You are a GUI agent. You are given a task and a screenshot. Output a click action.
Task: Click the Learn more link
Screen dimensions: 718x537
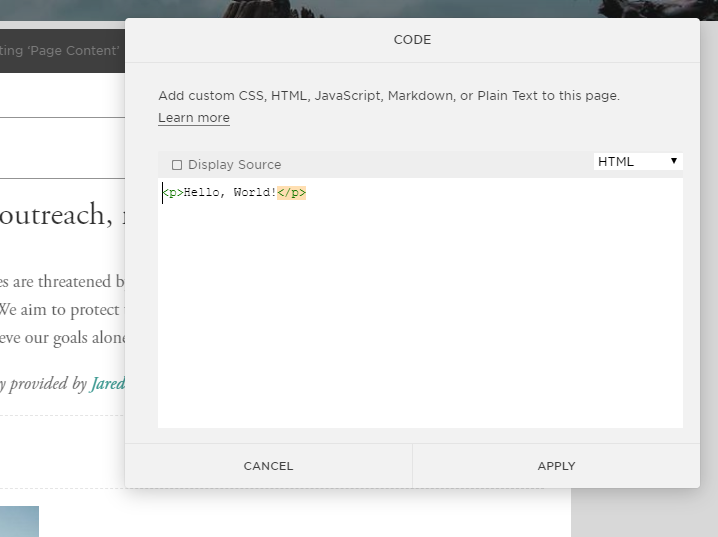click(194, 118)
